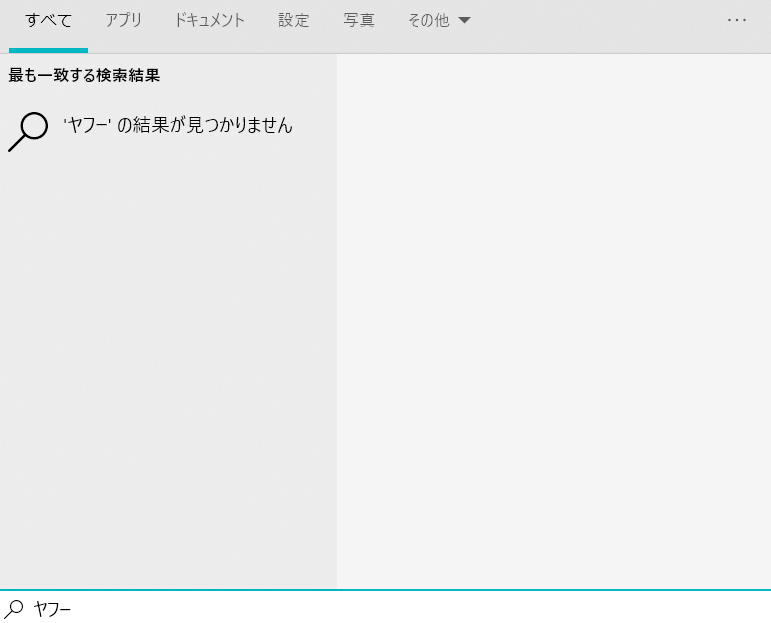Image resolution: width=771 pixels, height=623 pixels.
Task: Select the すべて tab
Action: (x=49, y=21)
